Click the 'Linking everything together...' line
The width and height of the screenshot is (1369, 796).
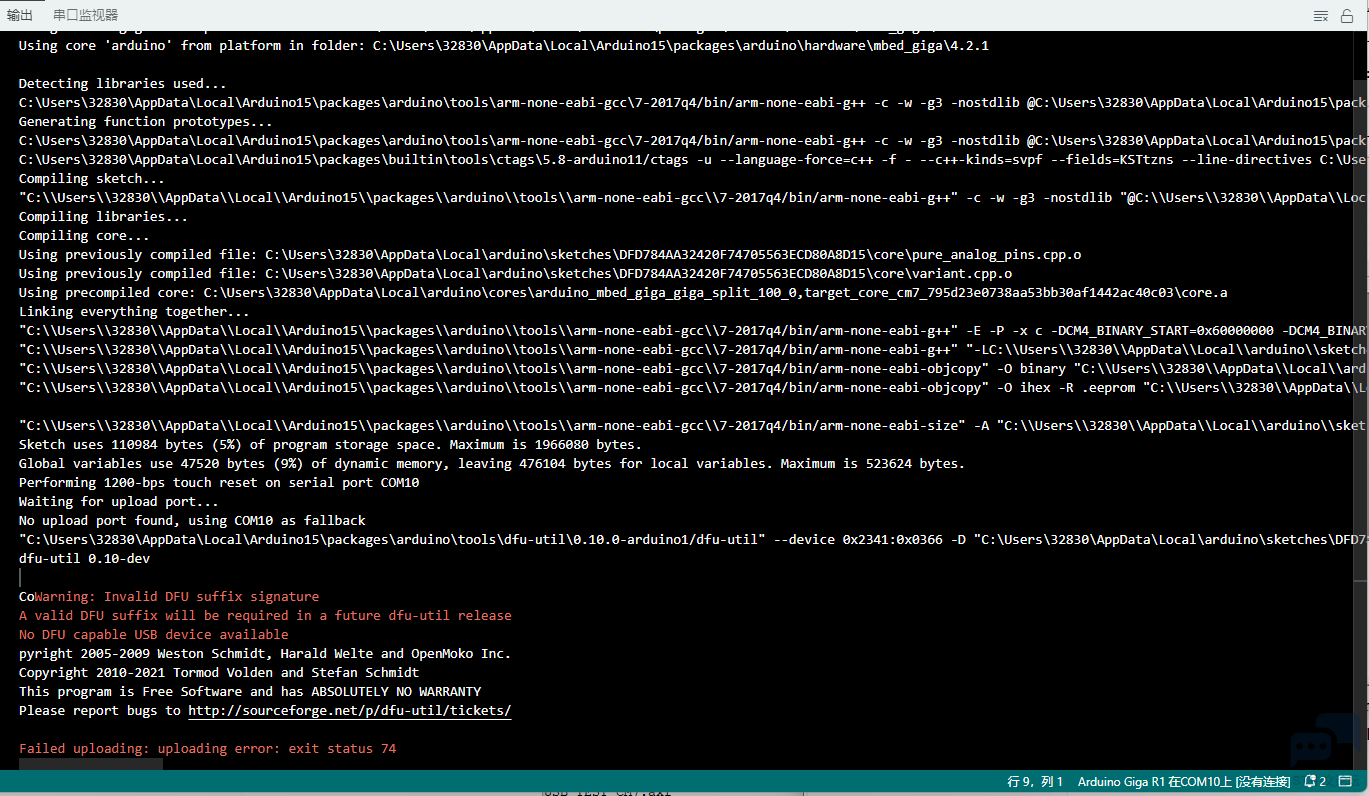(x=134, y=312)
